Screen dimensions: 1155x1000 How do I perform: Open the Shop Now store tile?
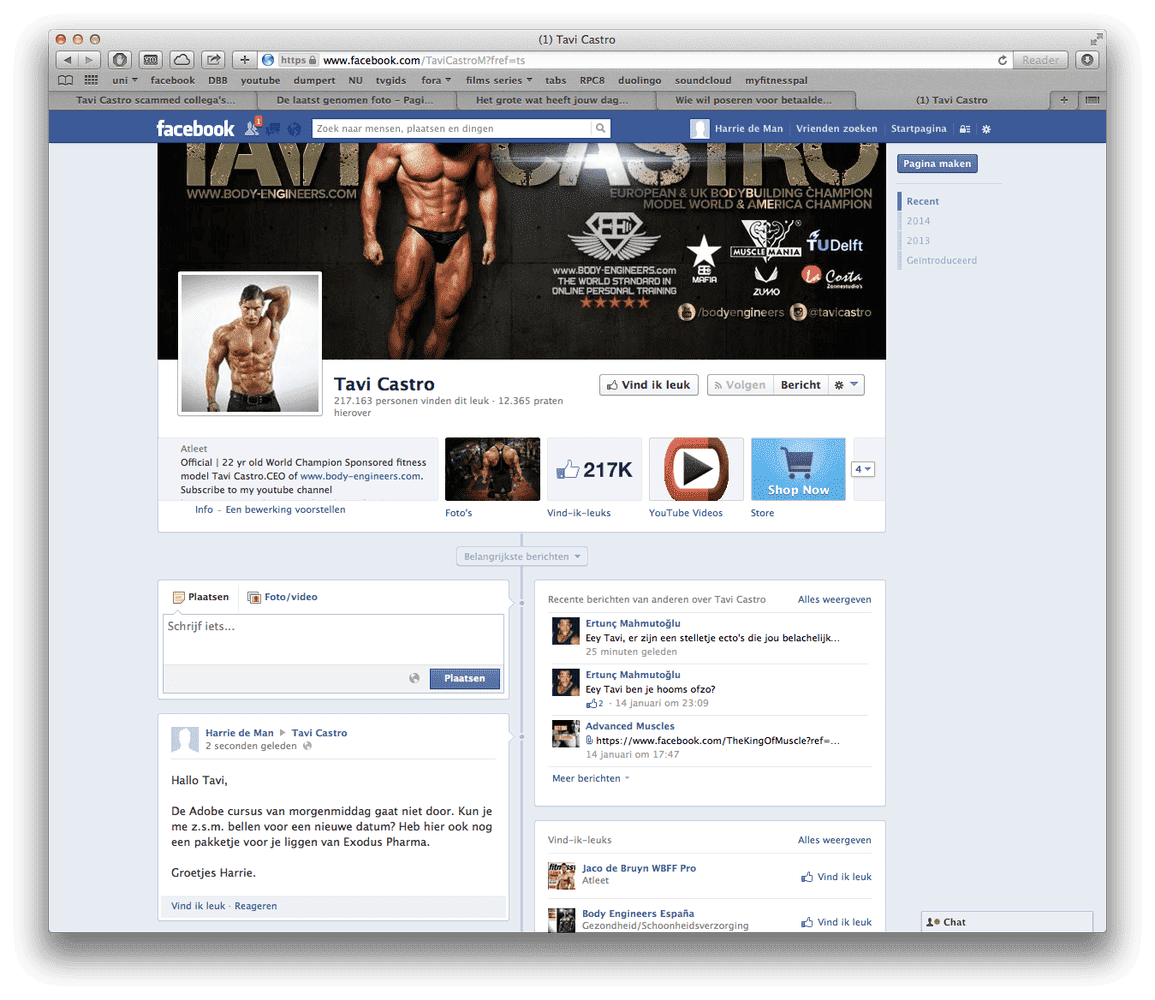798,469
